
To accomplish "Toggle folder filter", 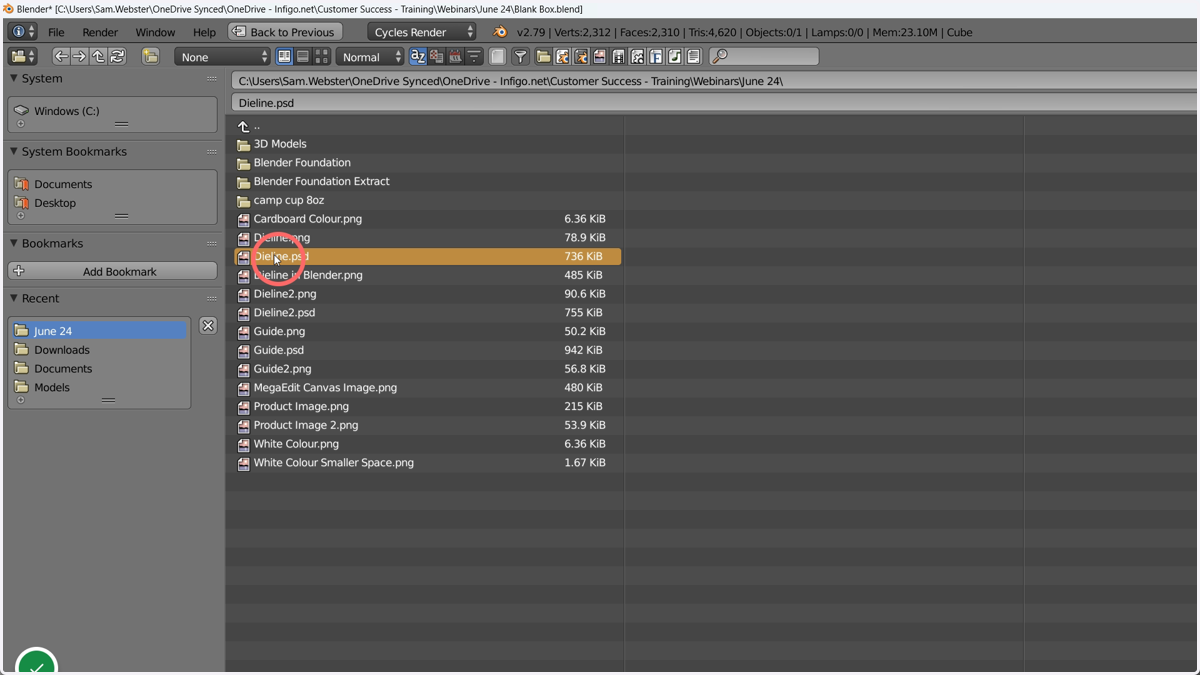I will point(543,57).
